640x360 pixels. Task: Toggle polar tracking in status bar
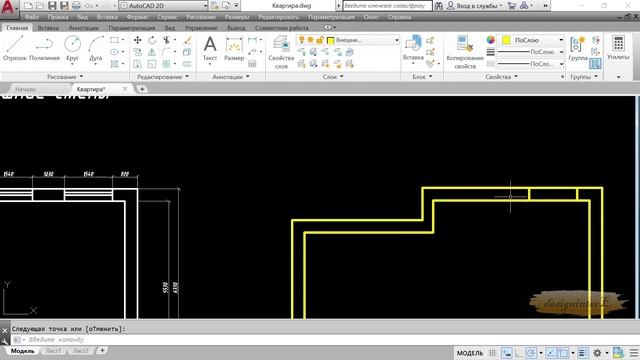pos(531,353)
